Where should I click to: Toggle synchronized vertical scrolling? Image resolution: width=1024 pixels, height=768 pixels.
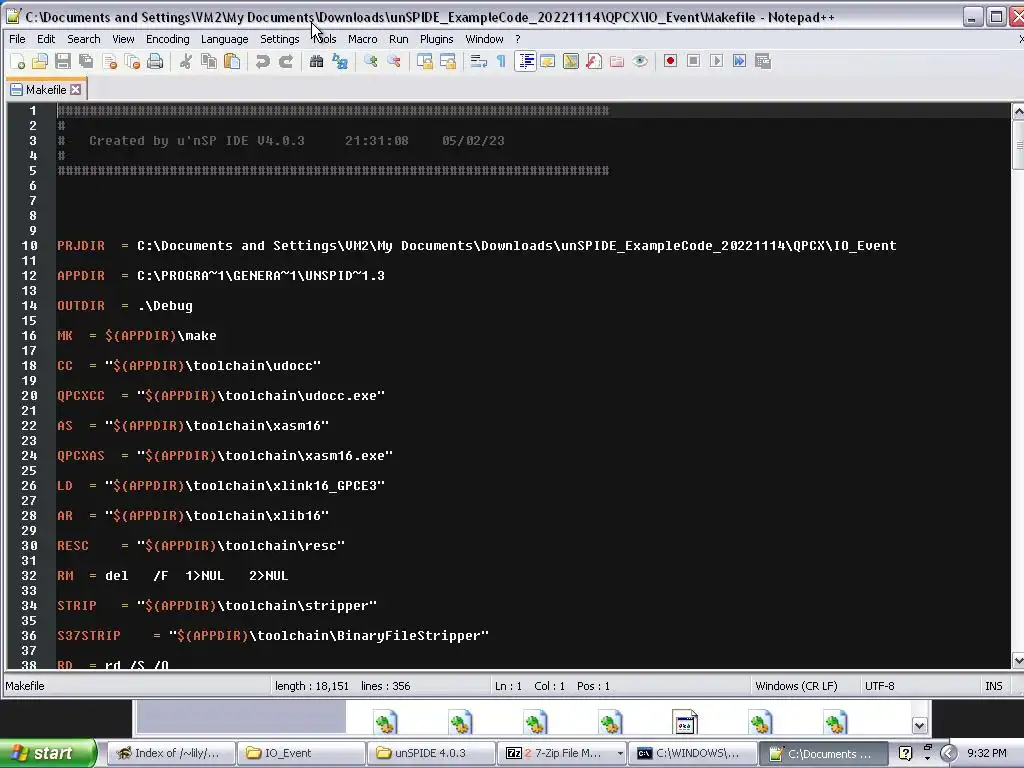(x=425, y=61)
